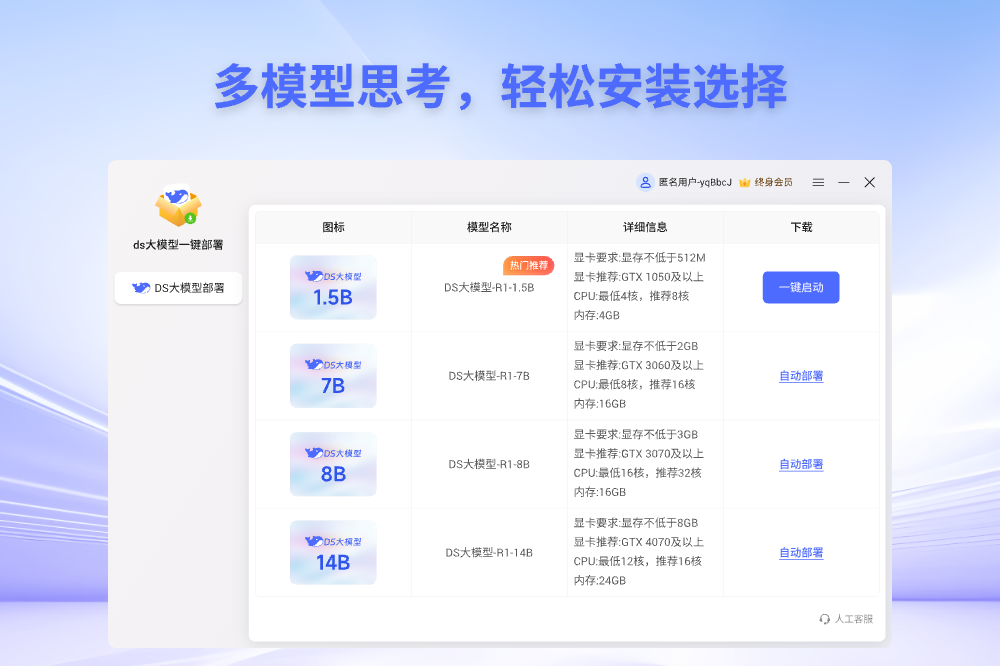
Task: Select the DS大模型部署 sidebar tab
Action: click(178, 288)
